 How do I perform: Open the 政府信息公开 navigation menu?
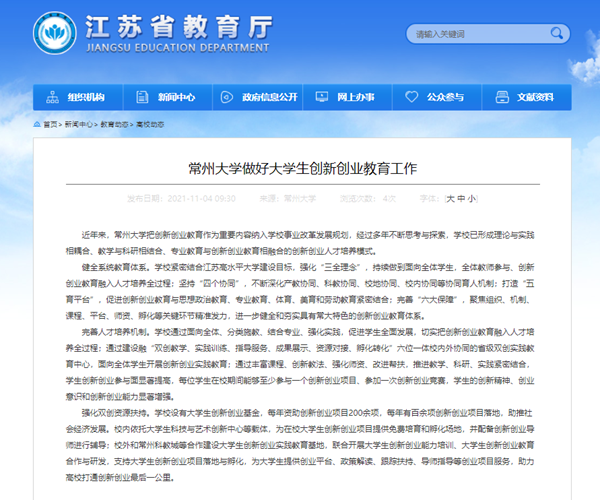click(268, 97)
